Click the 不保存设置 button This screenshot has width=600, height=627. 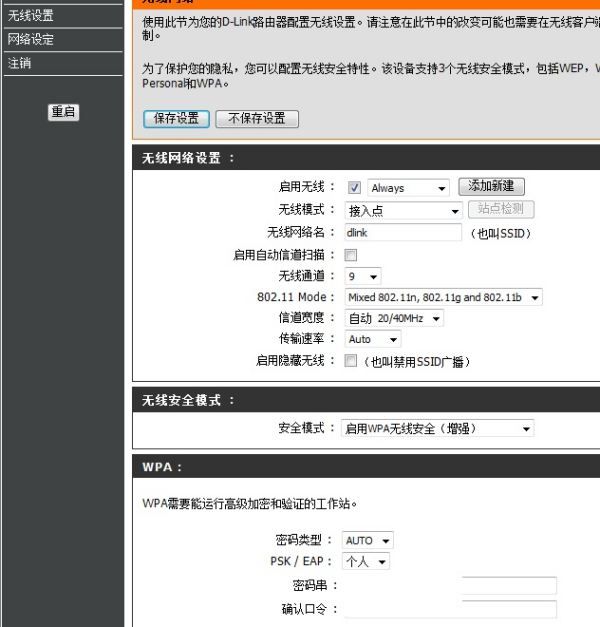[x=257, y=119]
